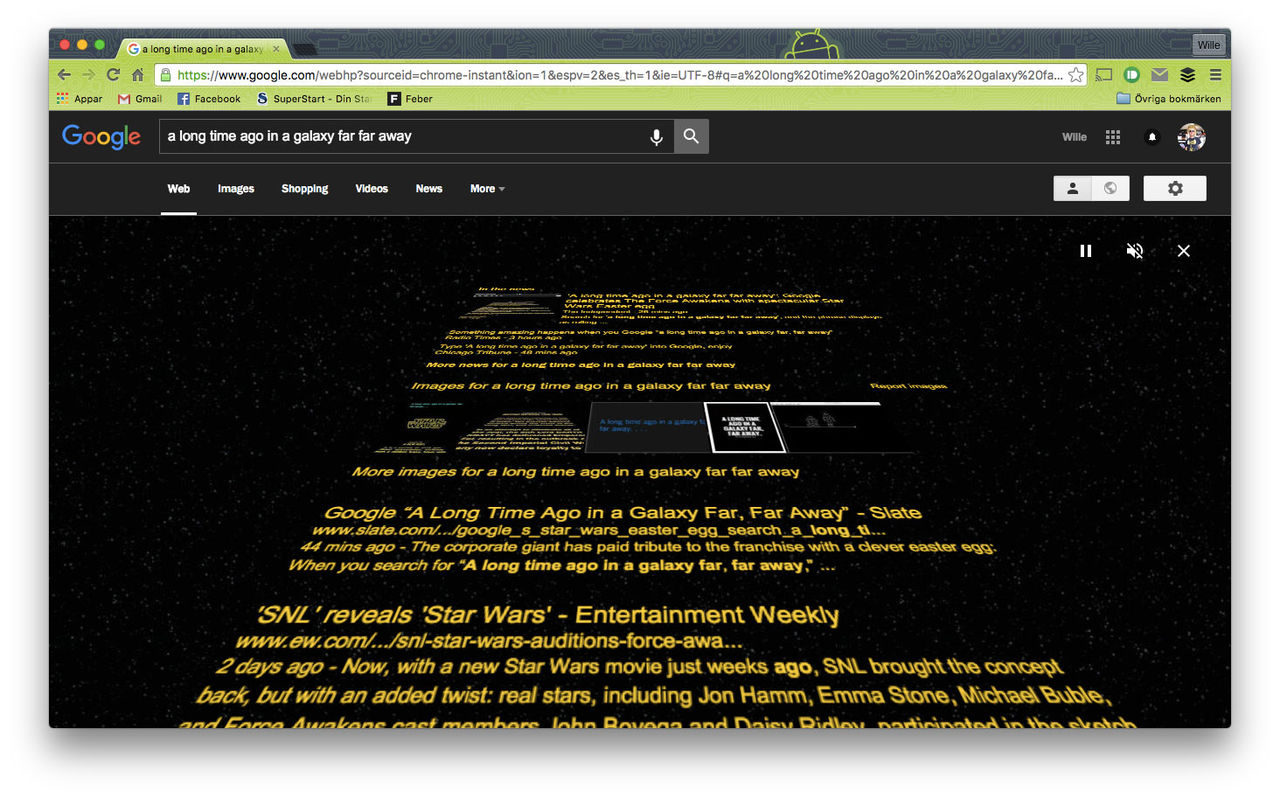Open Google notifications via the bell icon
Image resolution: width=1280 pixels, height=798 pixels.
coord(1152,137)
